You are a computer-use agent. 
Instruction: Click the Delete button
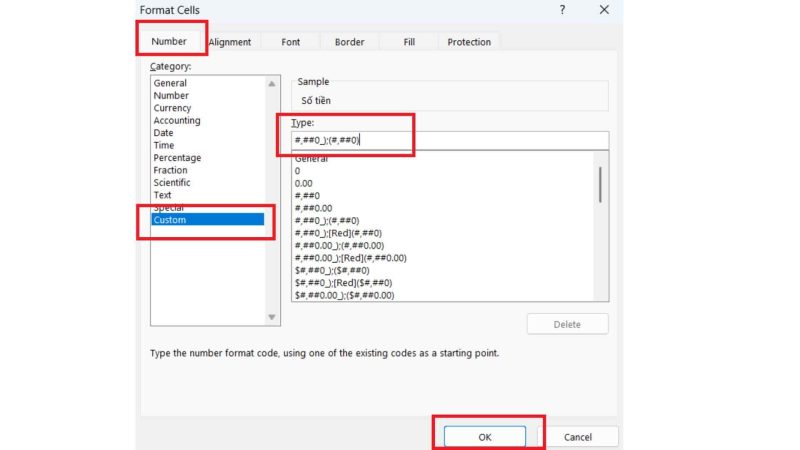(567, 324)
